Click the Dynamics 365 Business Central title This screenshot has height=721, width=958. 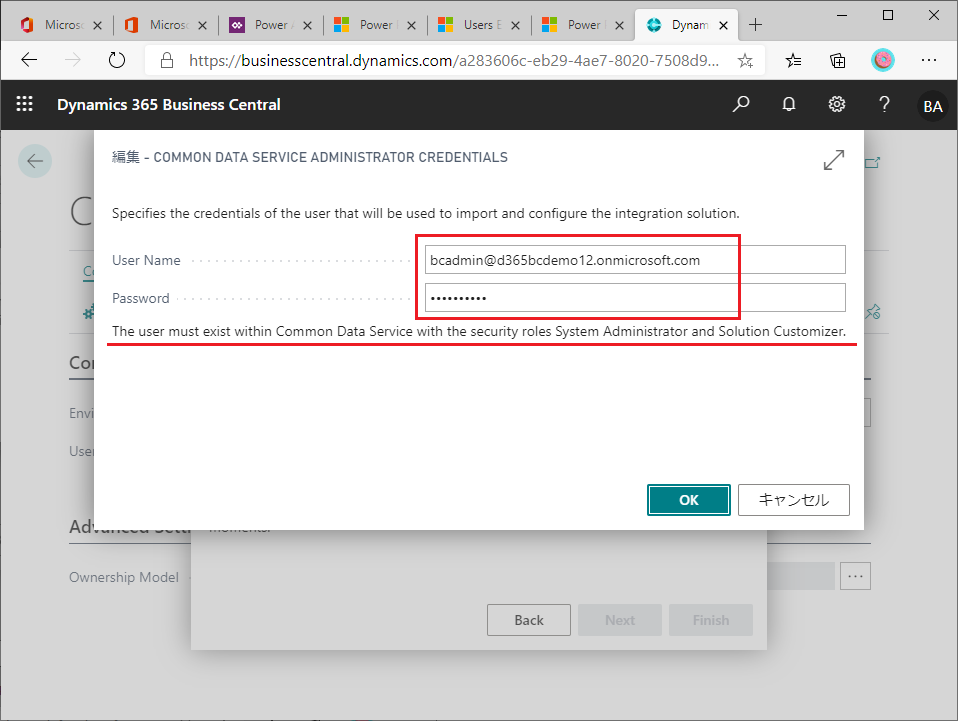169,104
